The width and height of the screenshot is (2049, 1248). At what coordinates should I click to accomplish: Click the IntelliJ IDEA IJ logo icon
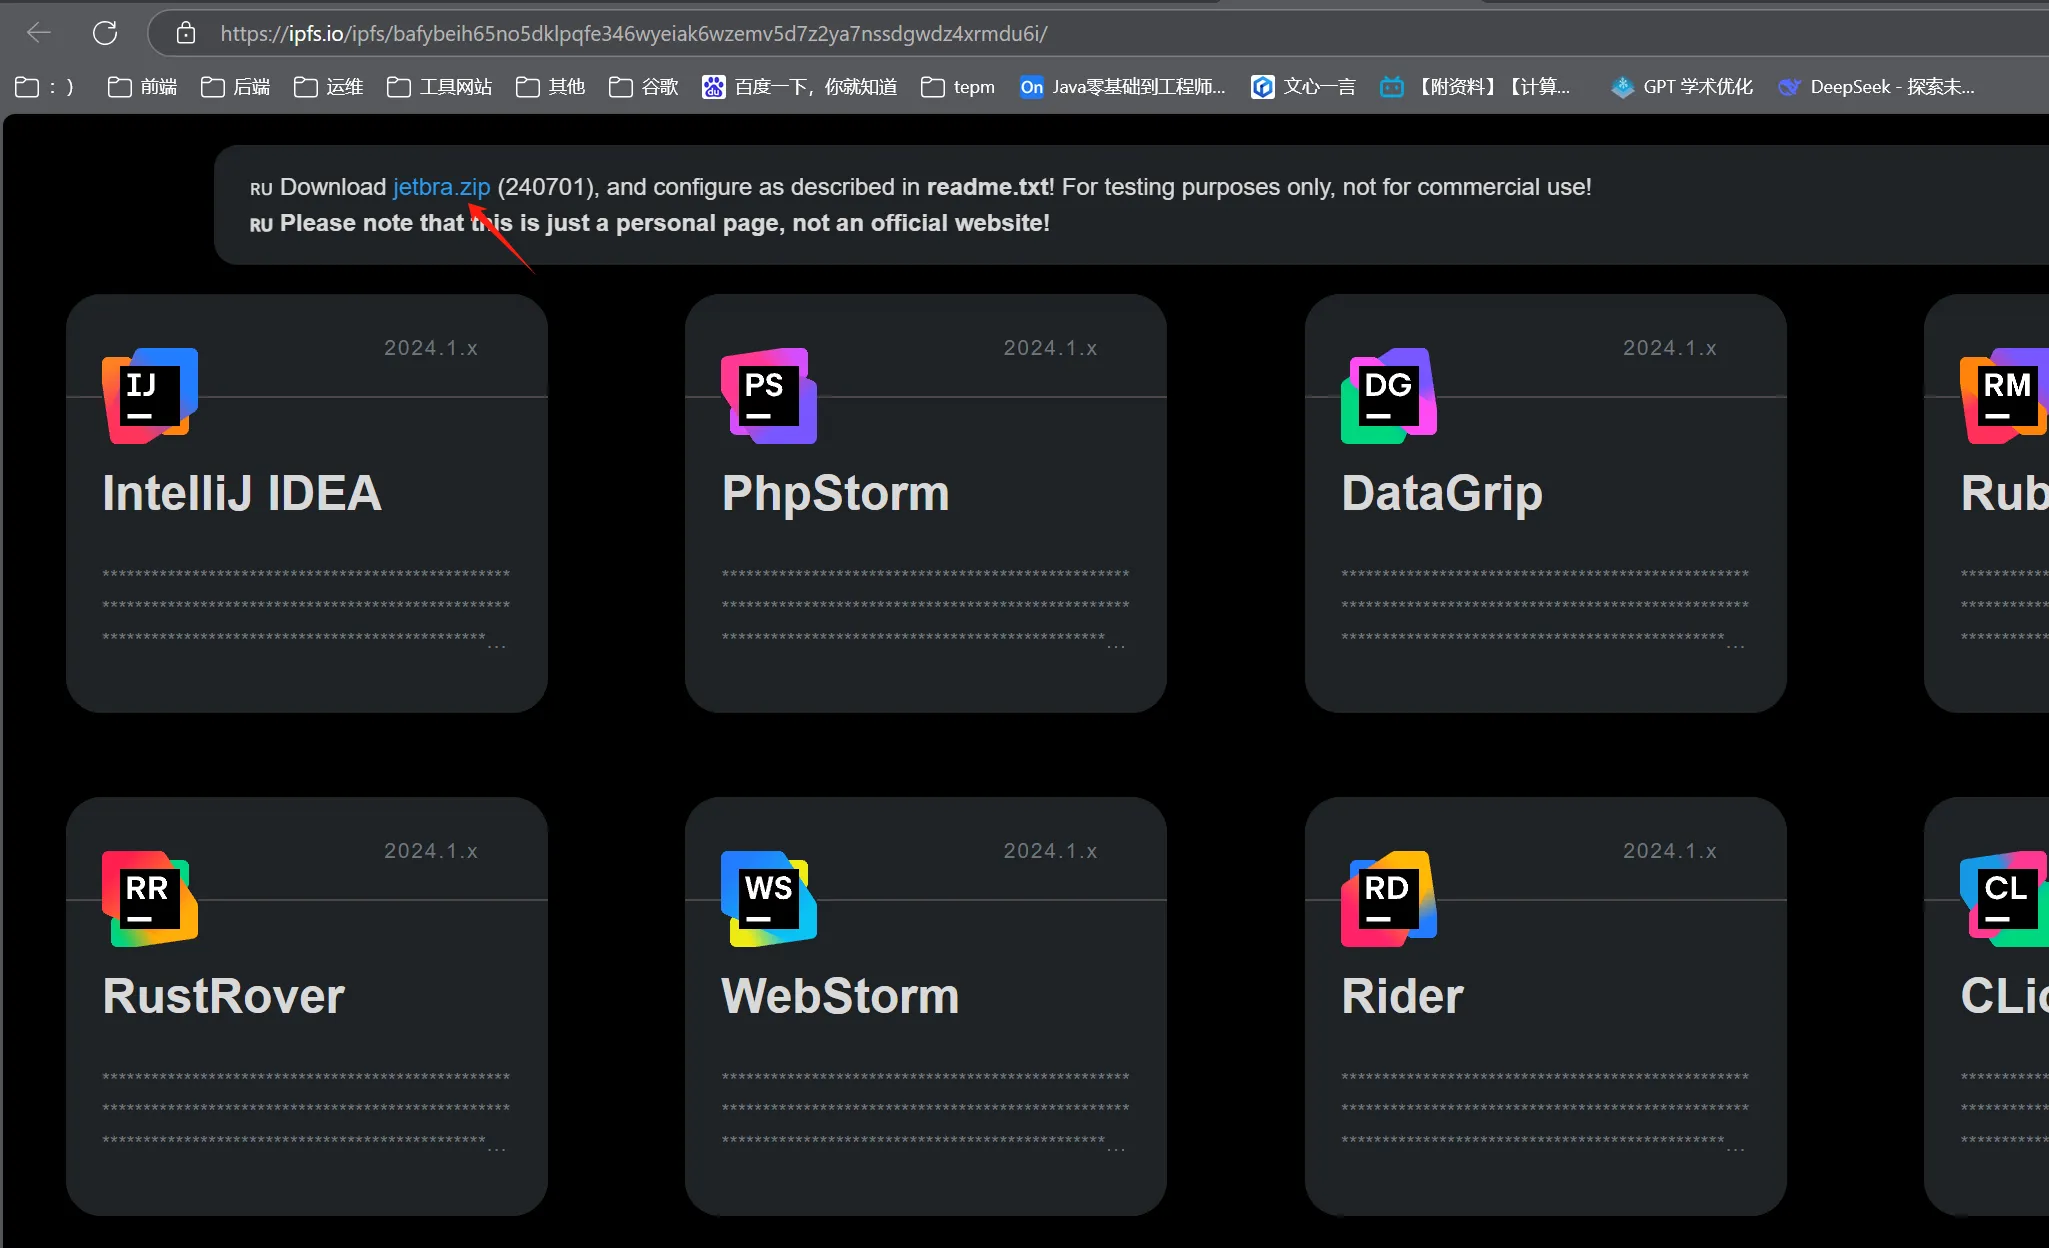tap(150, 396)
